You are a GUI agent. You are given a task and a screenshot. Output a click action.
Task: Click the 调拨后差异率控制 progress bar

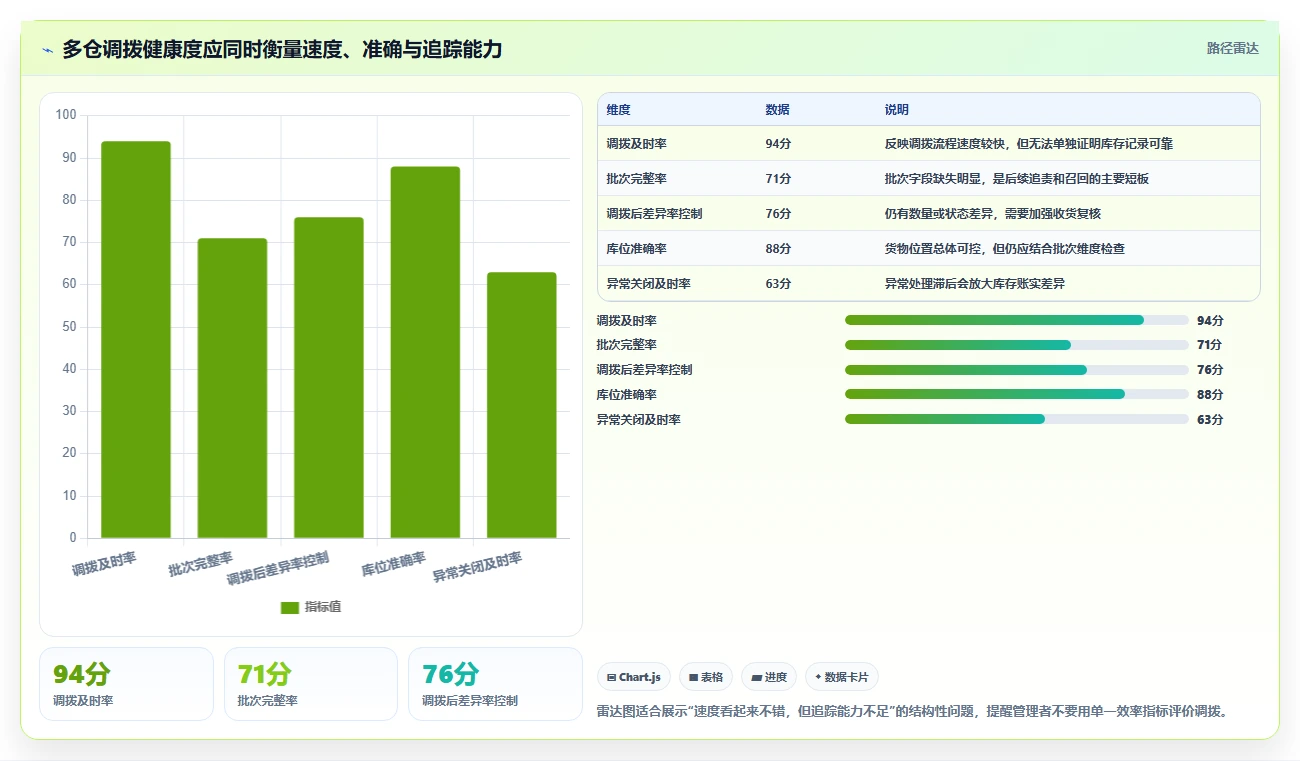click(1017, 370)
